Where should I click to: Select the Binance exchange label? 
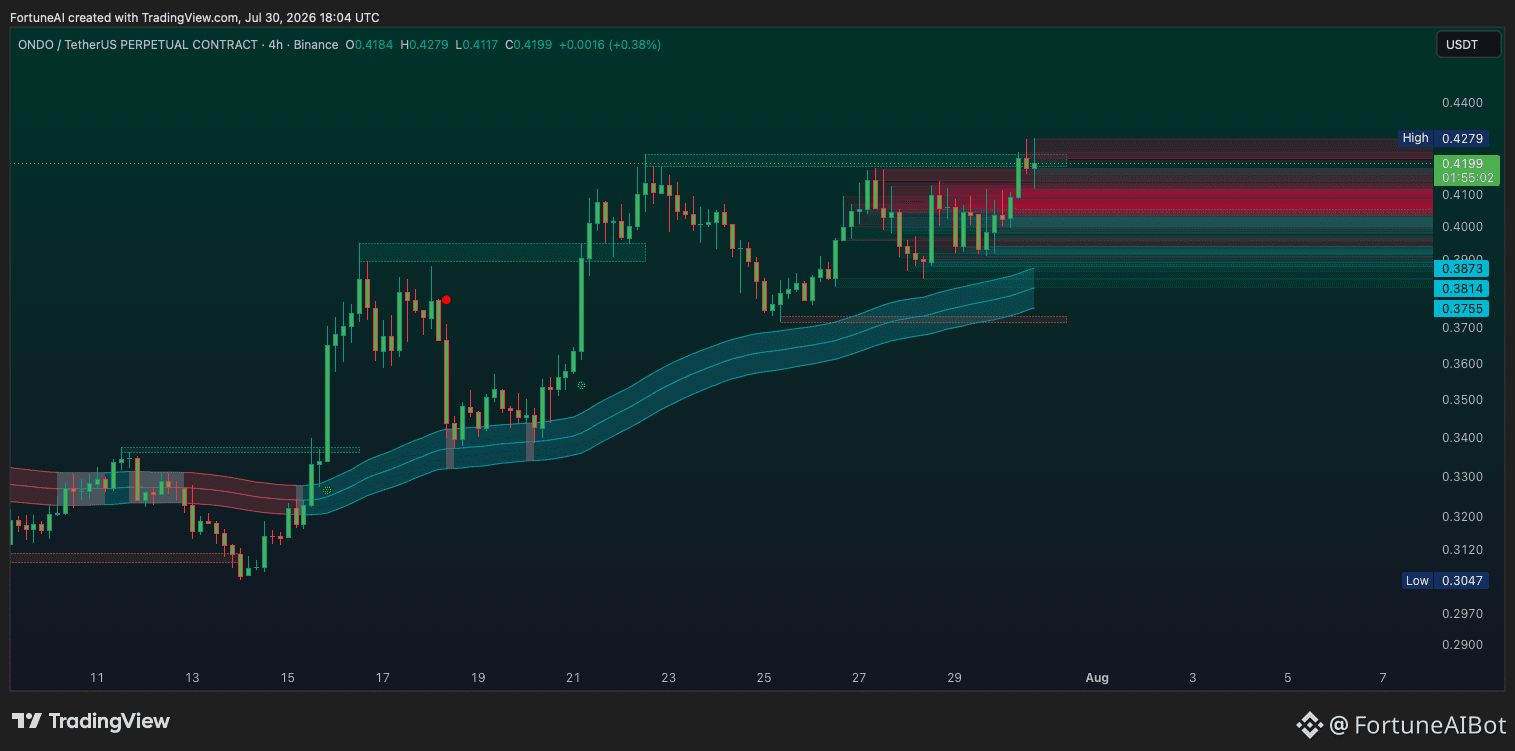click(x=316, y=45)
